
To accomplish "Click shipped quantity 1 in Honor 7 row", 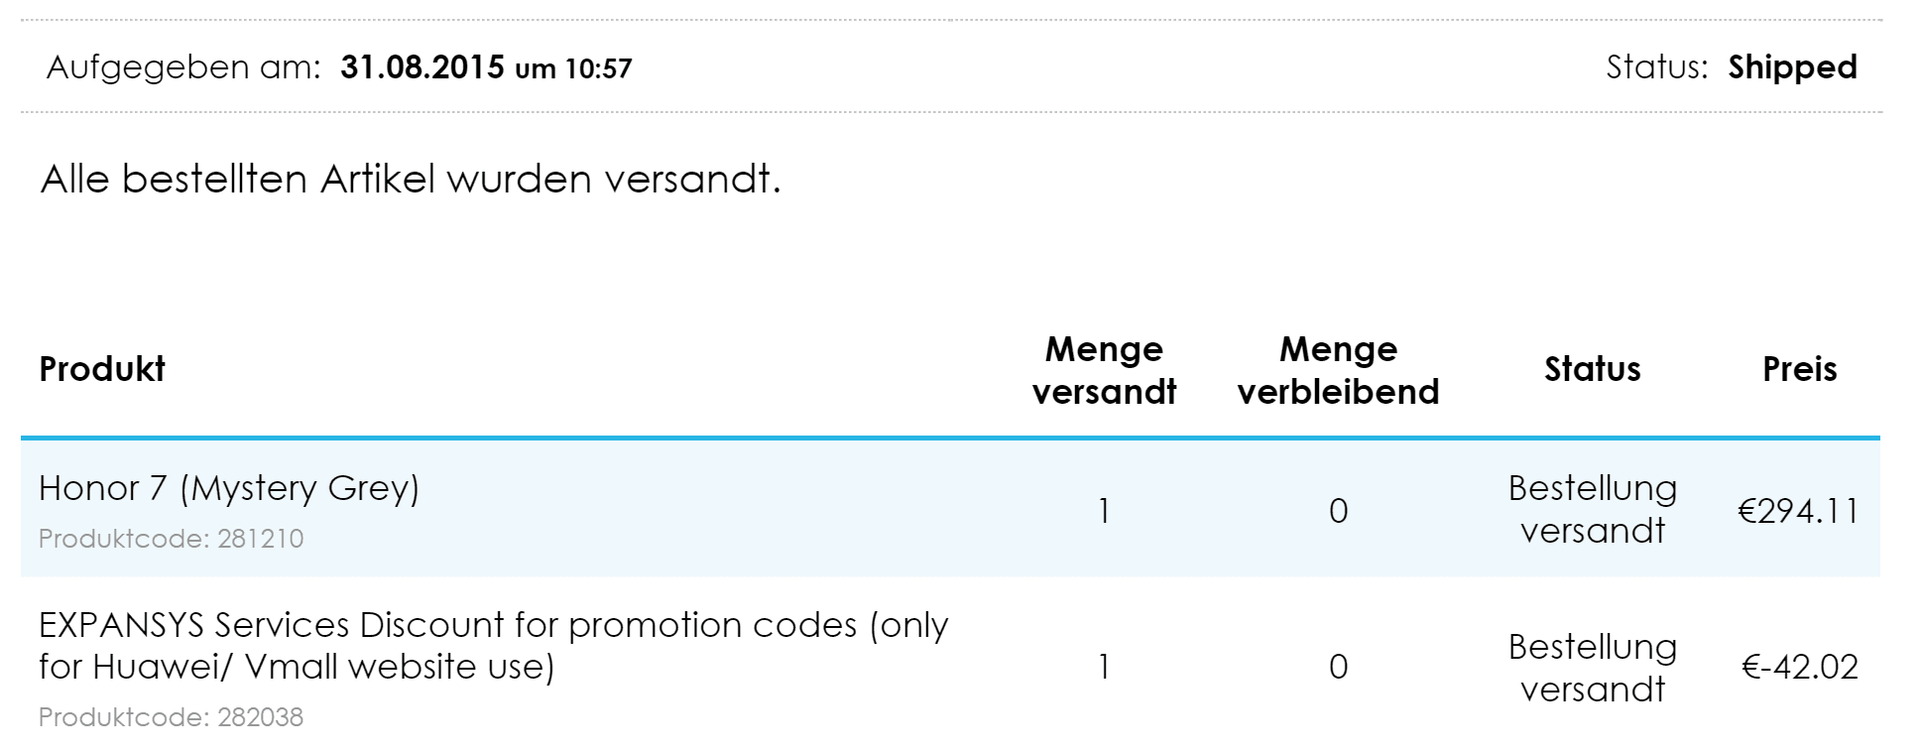I will tap(1104, 511).
